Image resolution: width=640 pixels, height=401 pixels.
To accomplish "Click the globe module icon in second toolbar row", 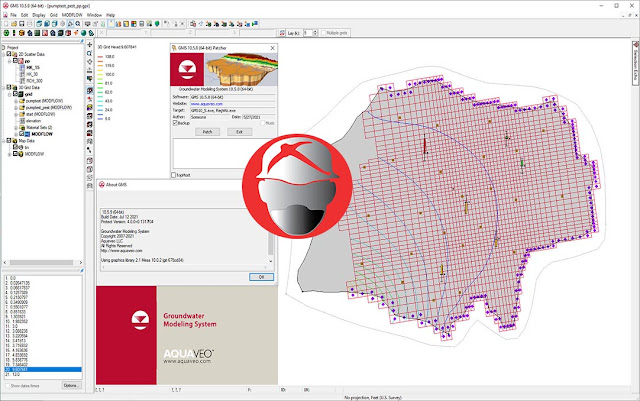I will click(84, 33).
